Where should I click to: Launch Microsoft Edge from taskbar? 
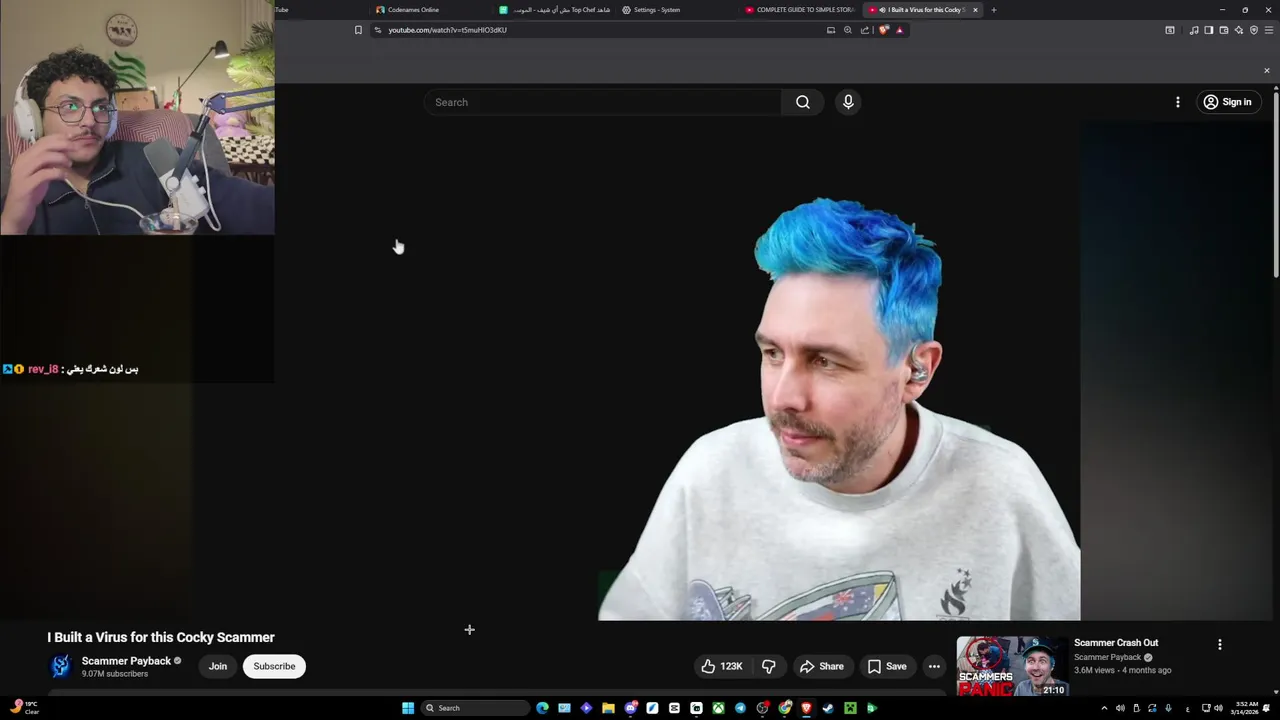[x=542, y=708]
